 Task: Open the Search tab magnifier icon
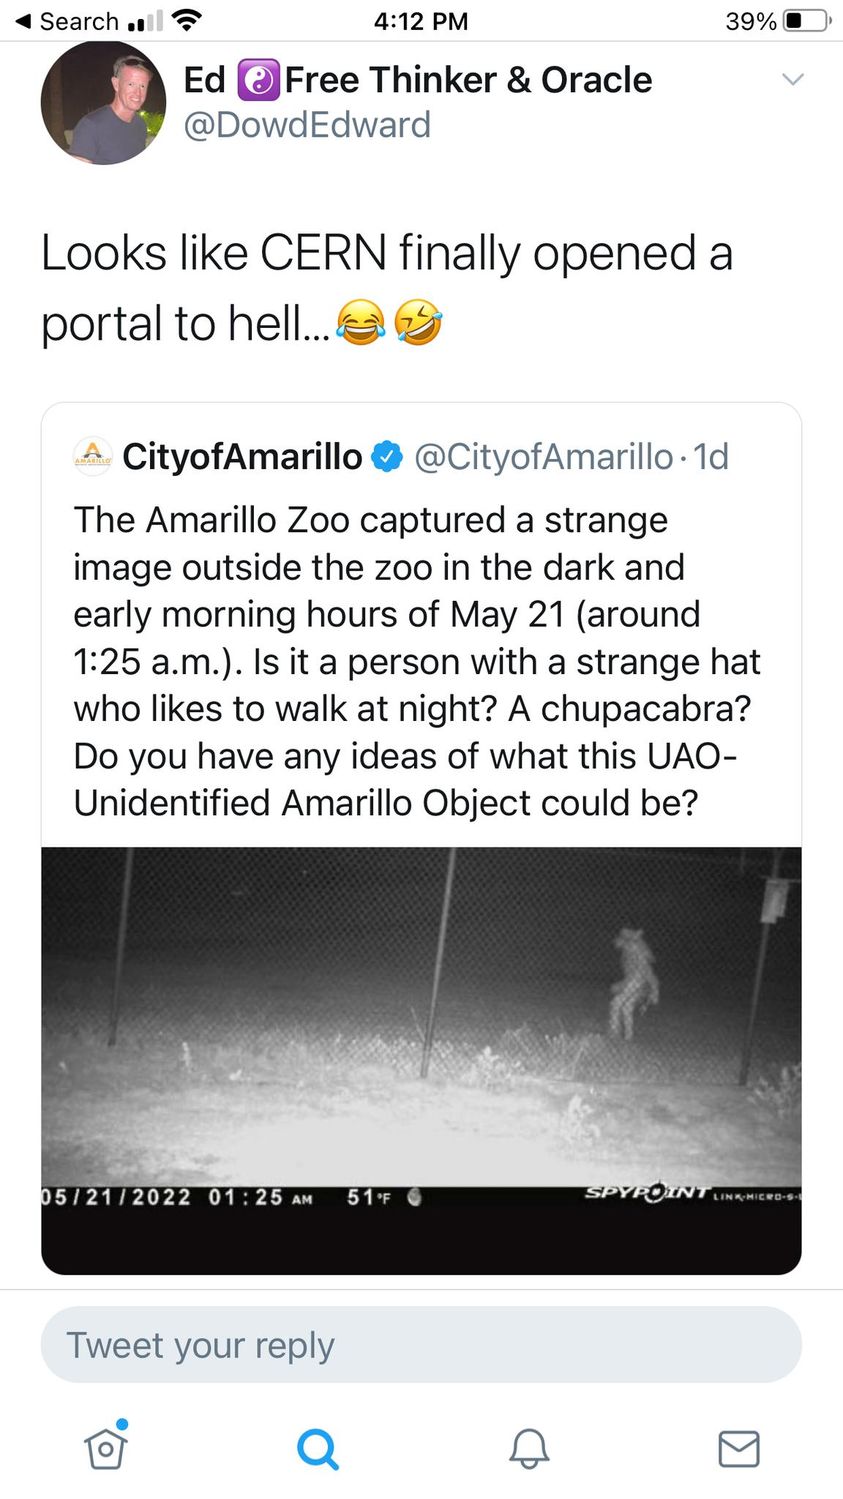pyautogui.click(x=318, y=1448)
